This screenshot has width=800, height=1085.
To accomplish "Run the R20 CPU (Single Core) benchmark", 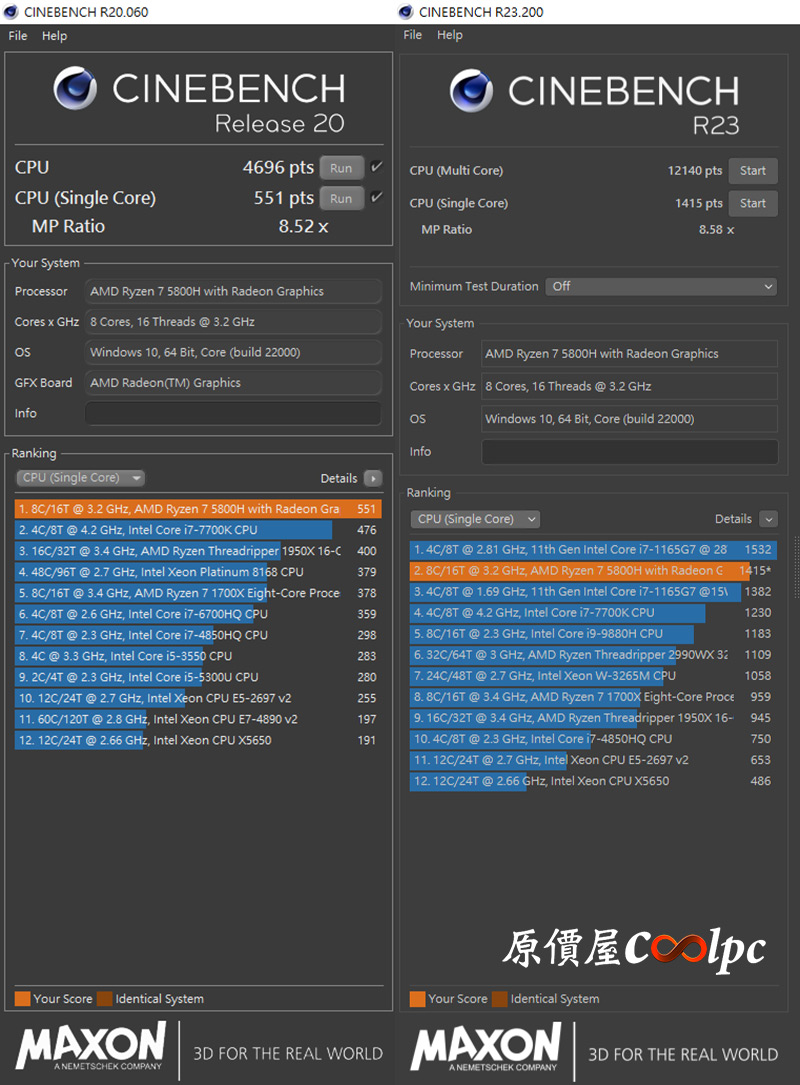I will coord(341,199).
